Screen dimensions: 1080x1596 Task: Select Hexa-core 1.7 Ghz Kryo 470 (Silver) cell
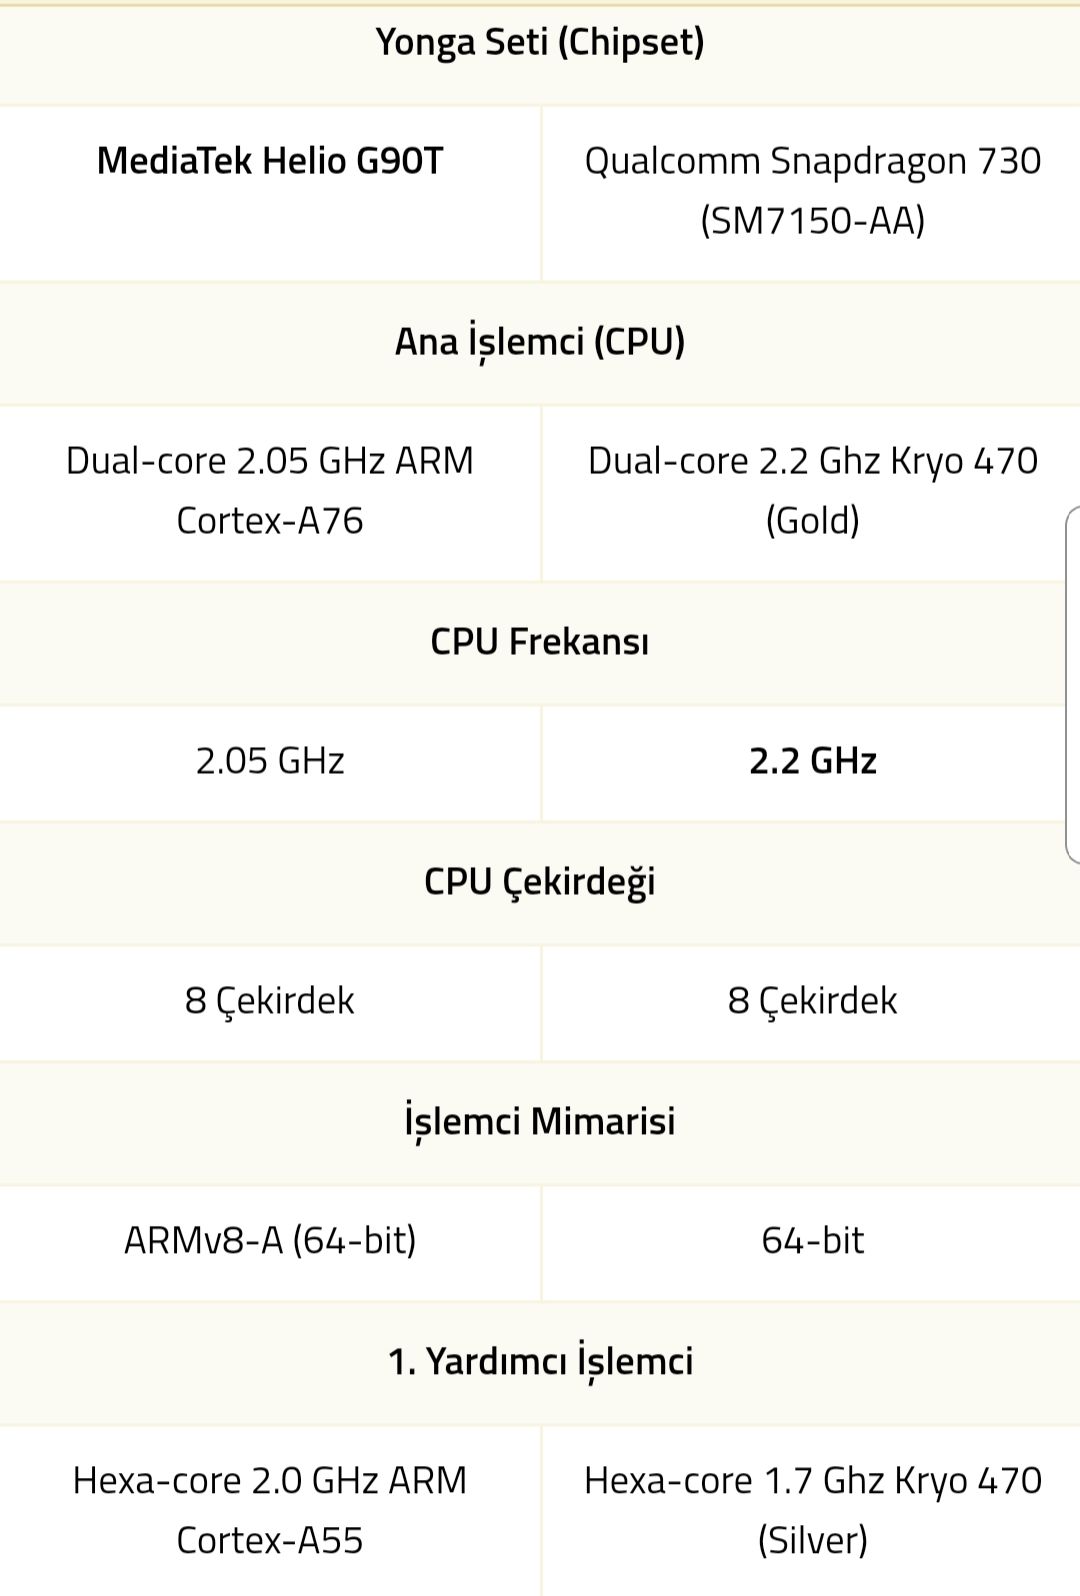point(812,1510)
